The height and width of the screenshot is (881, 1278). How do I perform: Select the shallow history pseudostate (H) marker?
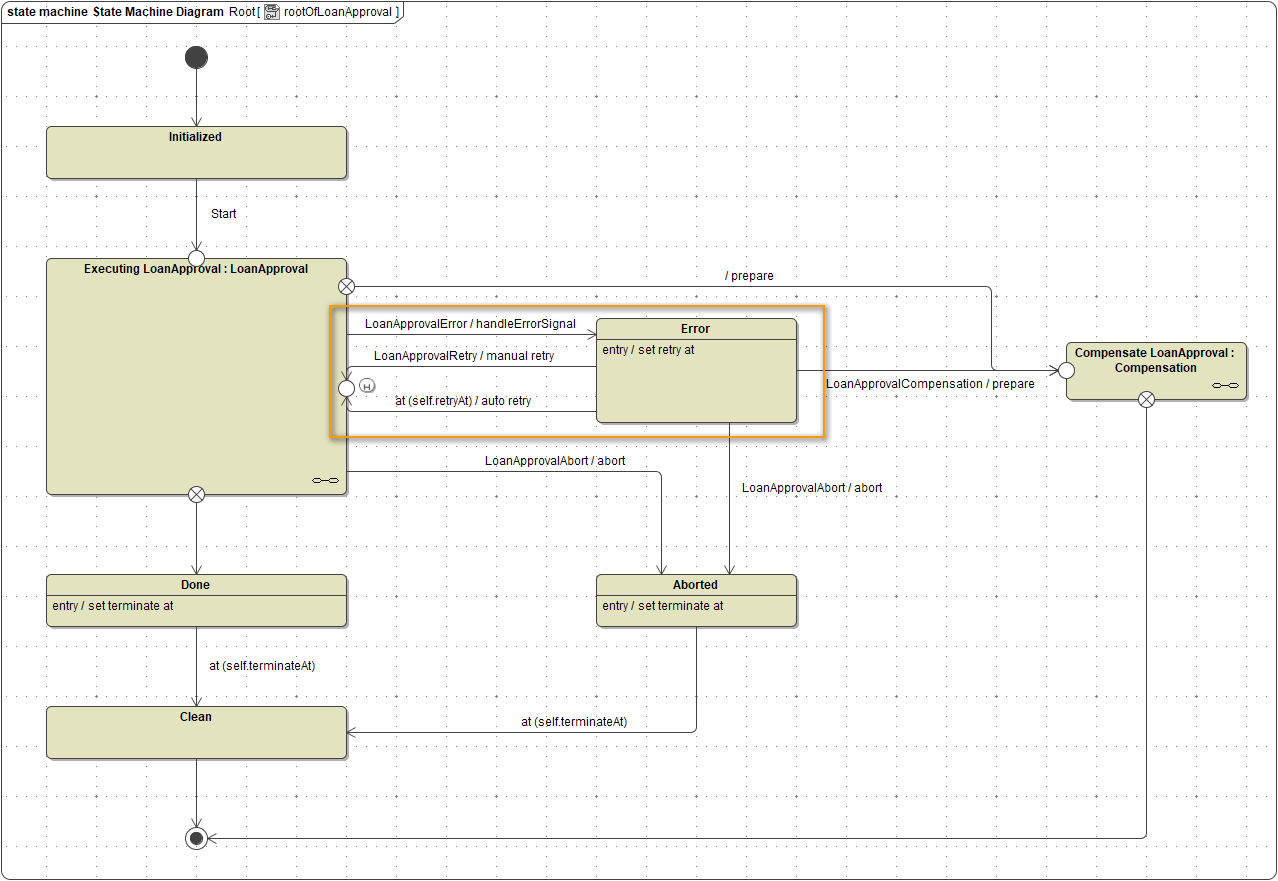367,385
